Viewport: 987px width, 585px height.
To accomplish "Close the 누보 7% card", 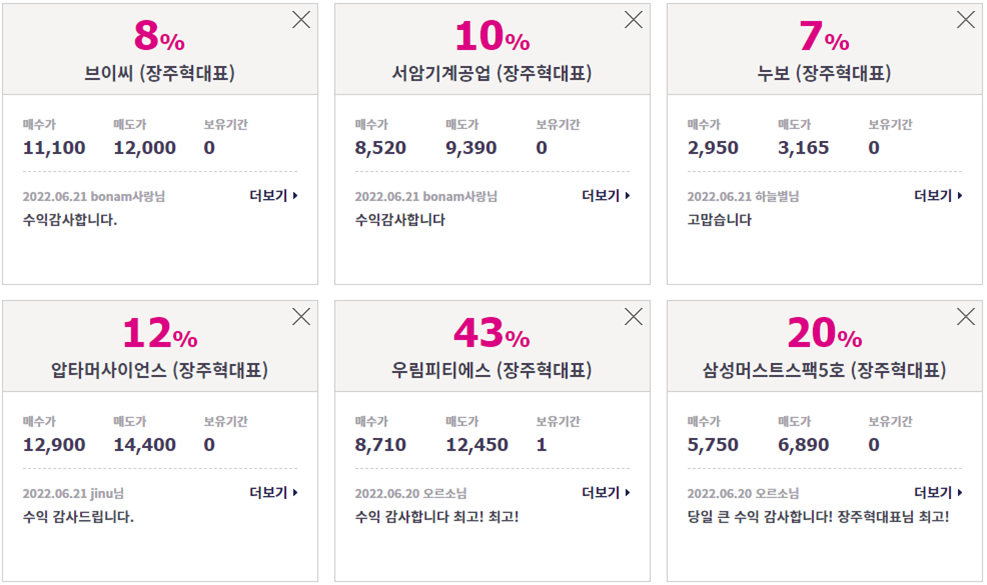I will (x=966, y=20).
